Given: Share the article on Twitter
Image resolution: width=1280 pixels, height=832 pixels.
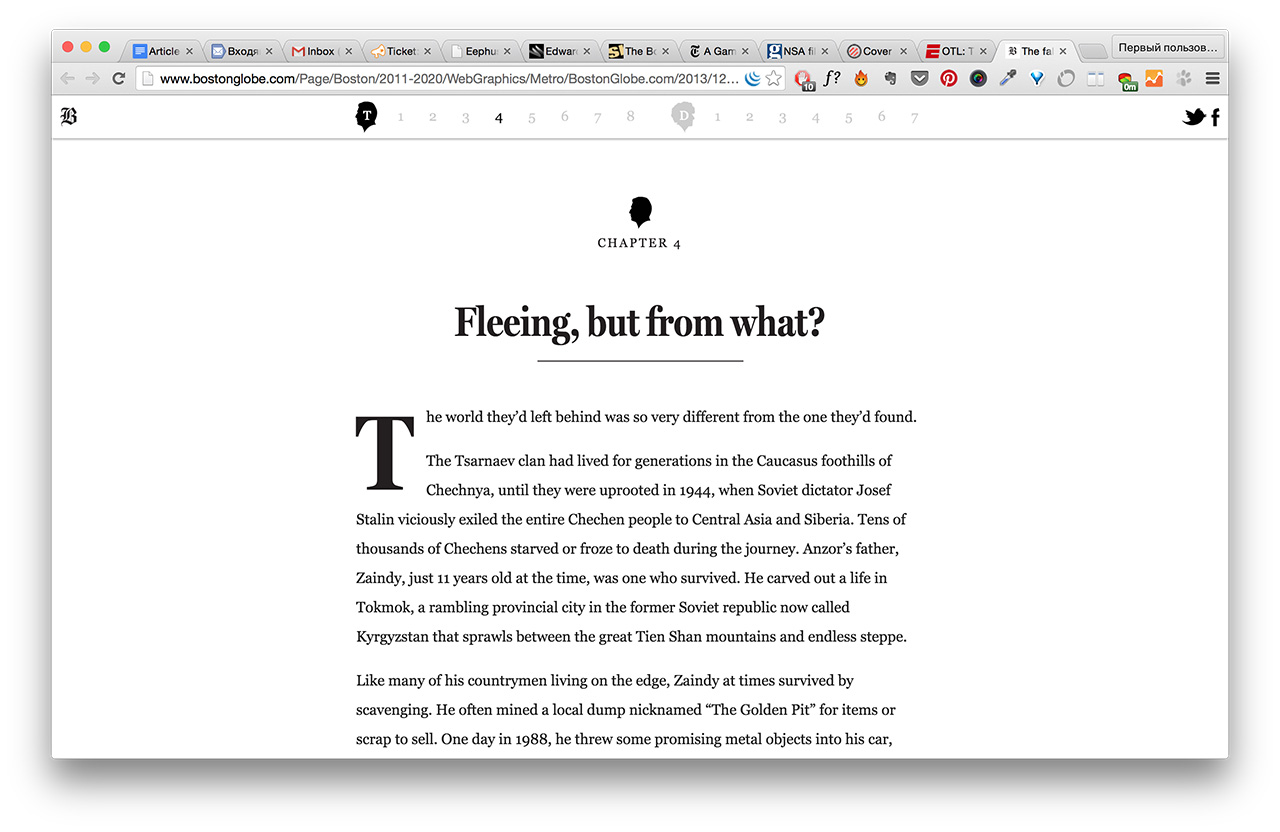Looking at the screenshot, I should 1194,117.
